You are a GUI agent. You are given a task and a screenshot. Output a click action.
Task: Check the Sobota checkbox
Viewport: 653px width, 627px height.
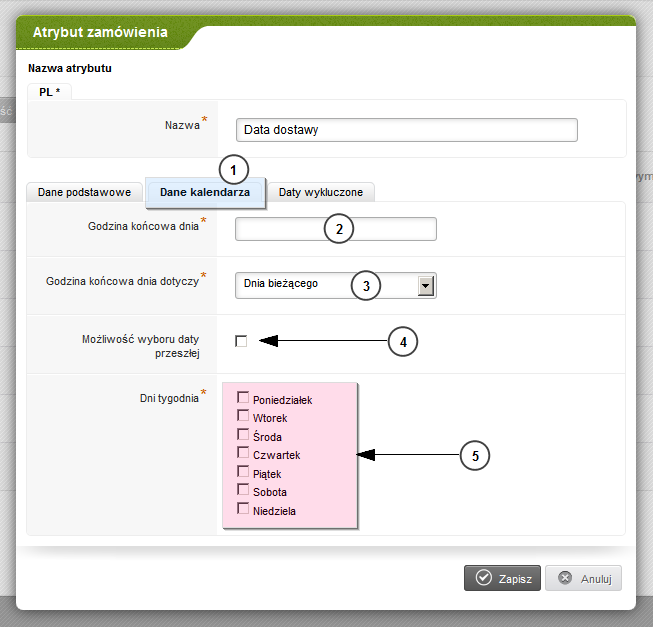click(242, 490)
